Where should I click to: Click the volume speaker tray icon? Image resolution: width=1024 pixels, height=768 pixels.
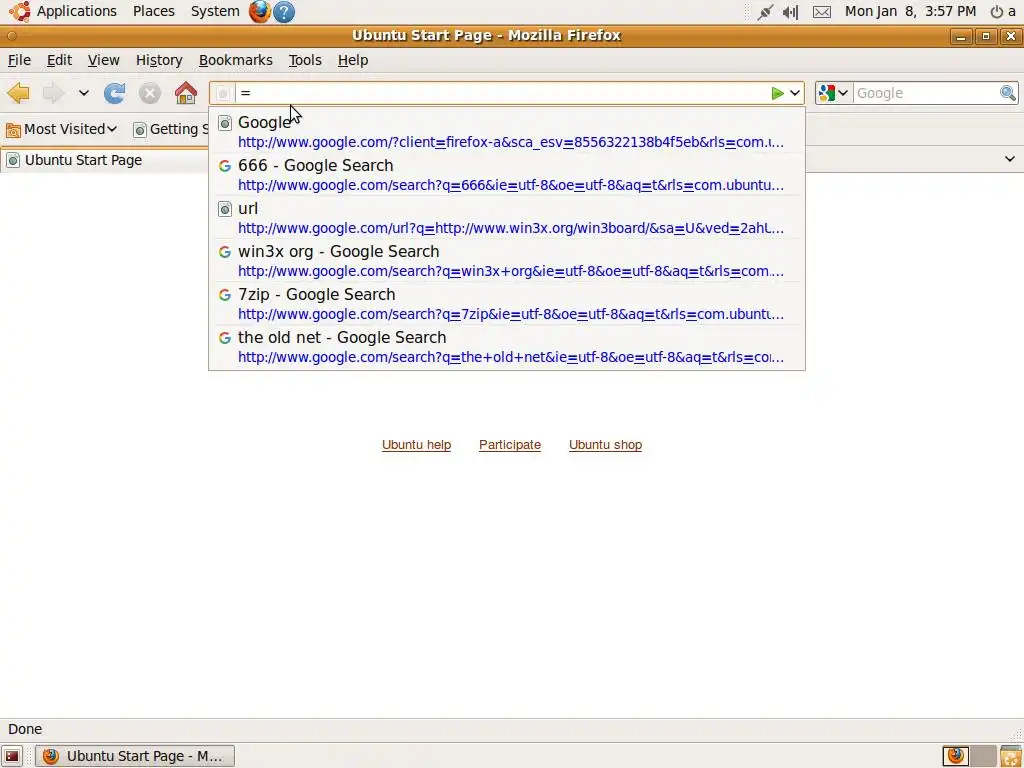(791, 12)
